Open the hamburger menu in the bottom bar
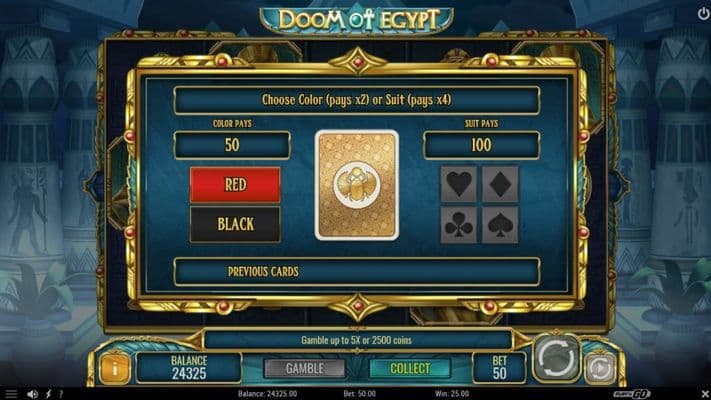Image resolution: width=711 pixels, height=400 pixels. 11,394
